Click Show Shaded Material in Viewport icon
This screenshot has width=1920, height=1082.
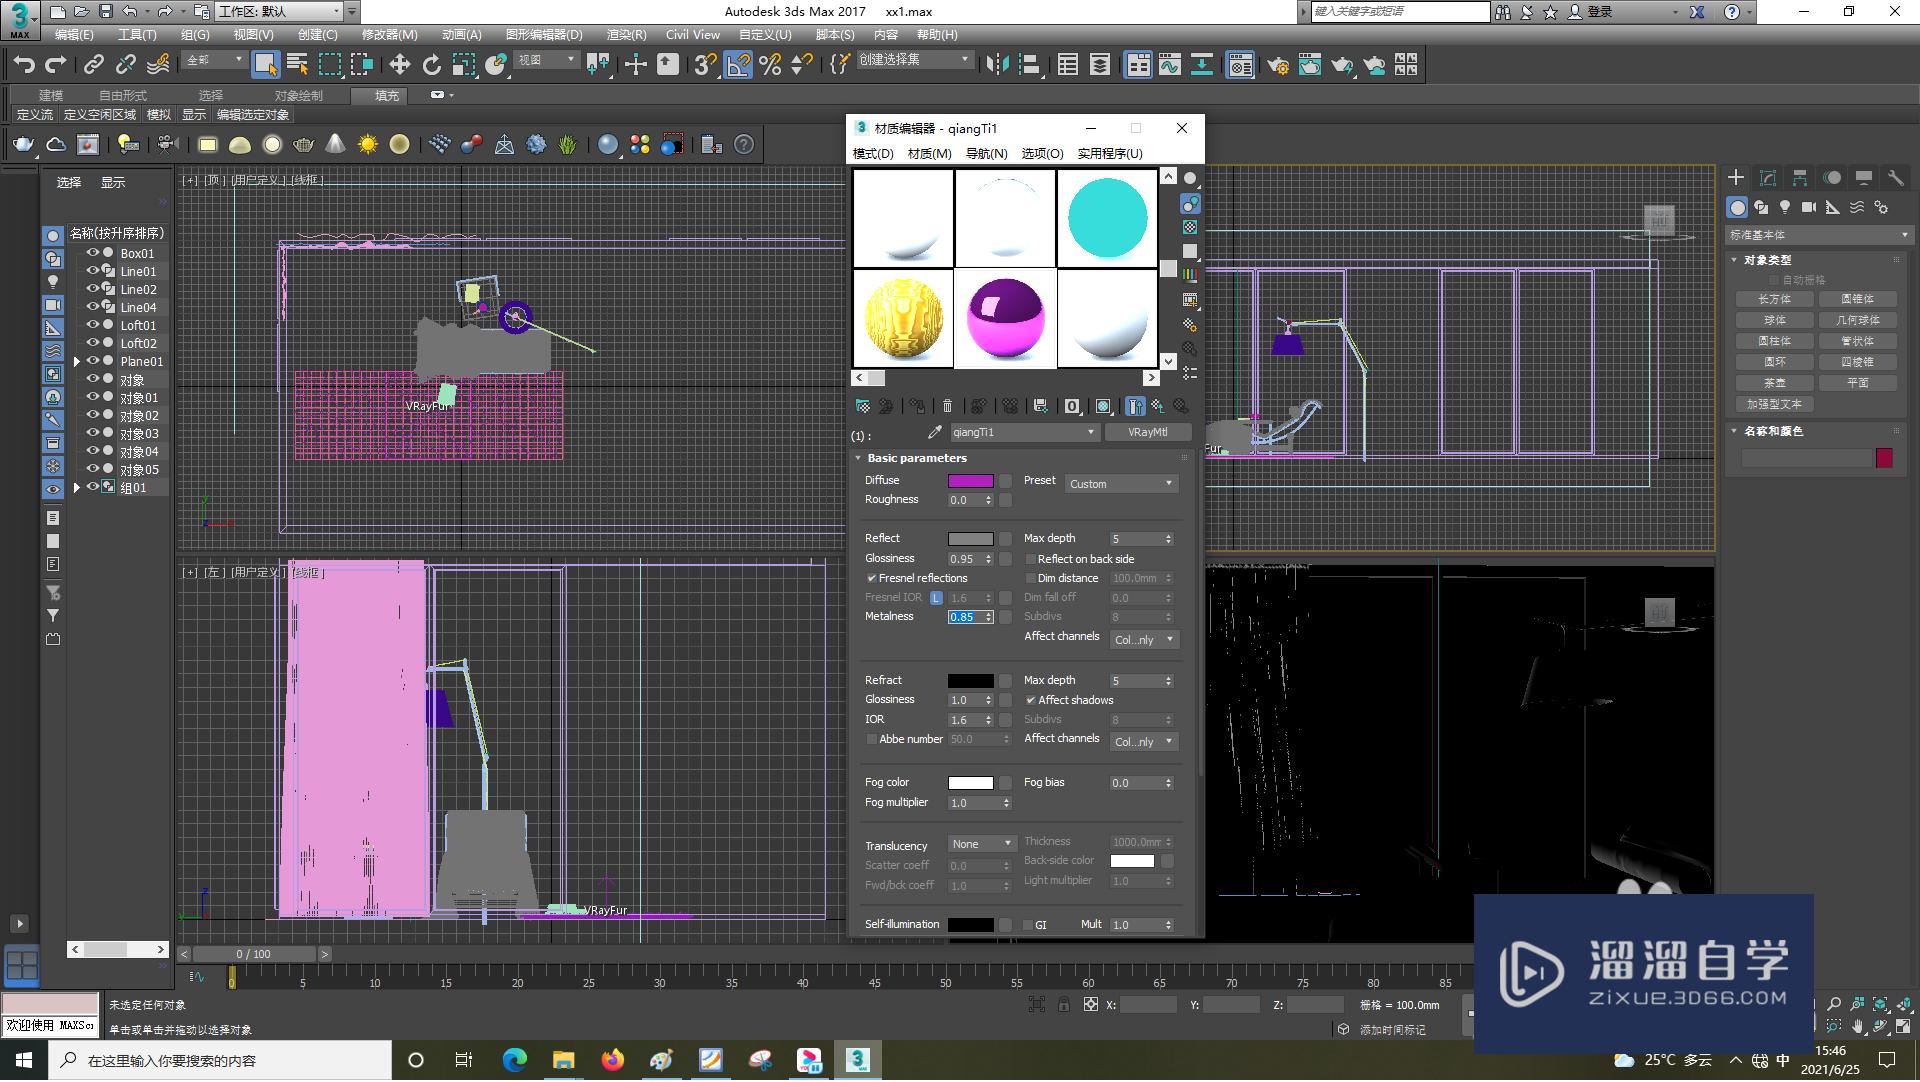coord(1103,406)
